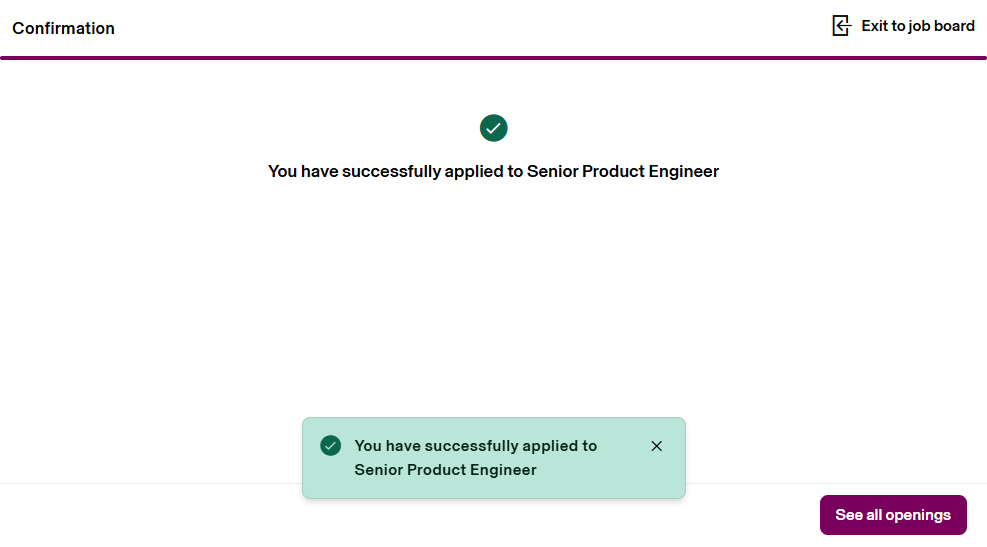Click 'Senior Product Engineer' in the toast
The height and width of the screenshot is (547, 987).
[x=445, y=470]
